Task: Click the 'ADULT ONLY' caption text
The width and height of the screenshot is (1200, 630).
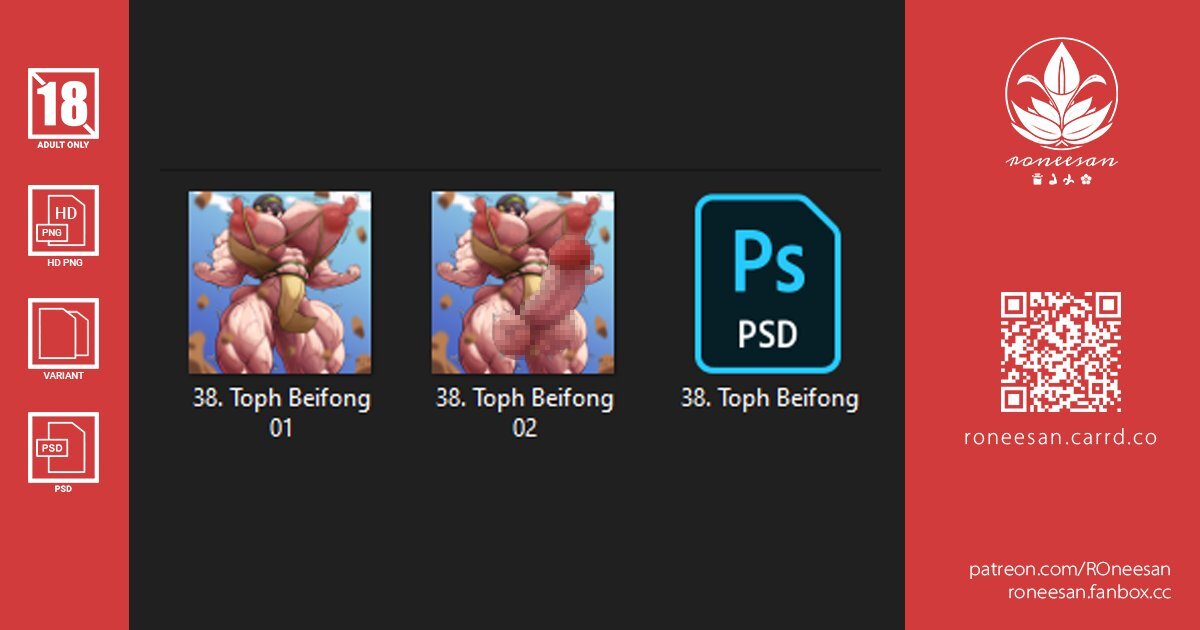Action: coord(63,145)
